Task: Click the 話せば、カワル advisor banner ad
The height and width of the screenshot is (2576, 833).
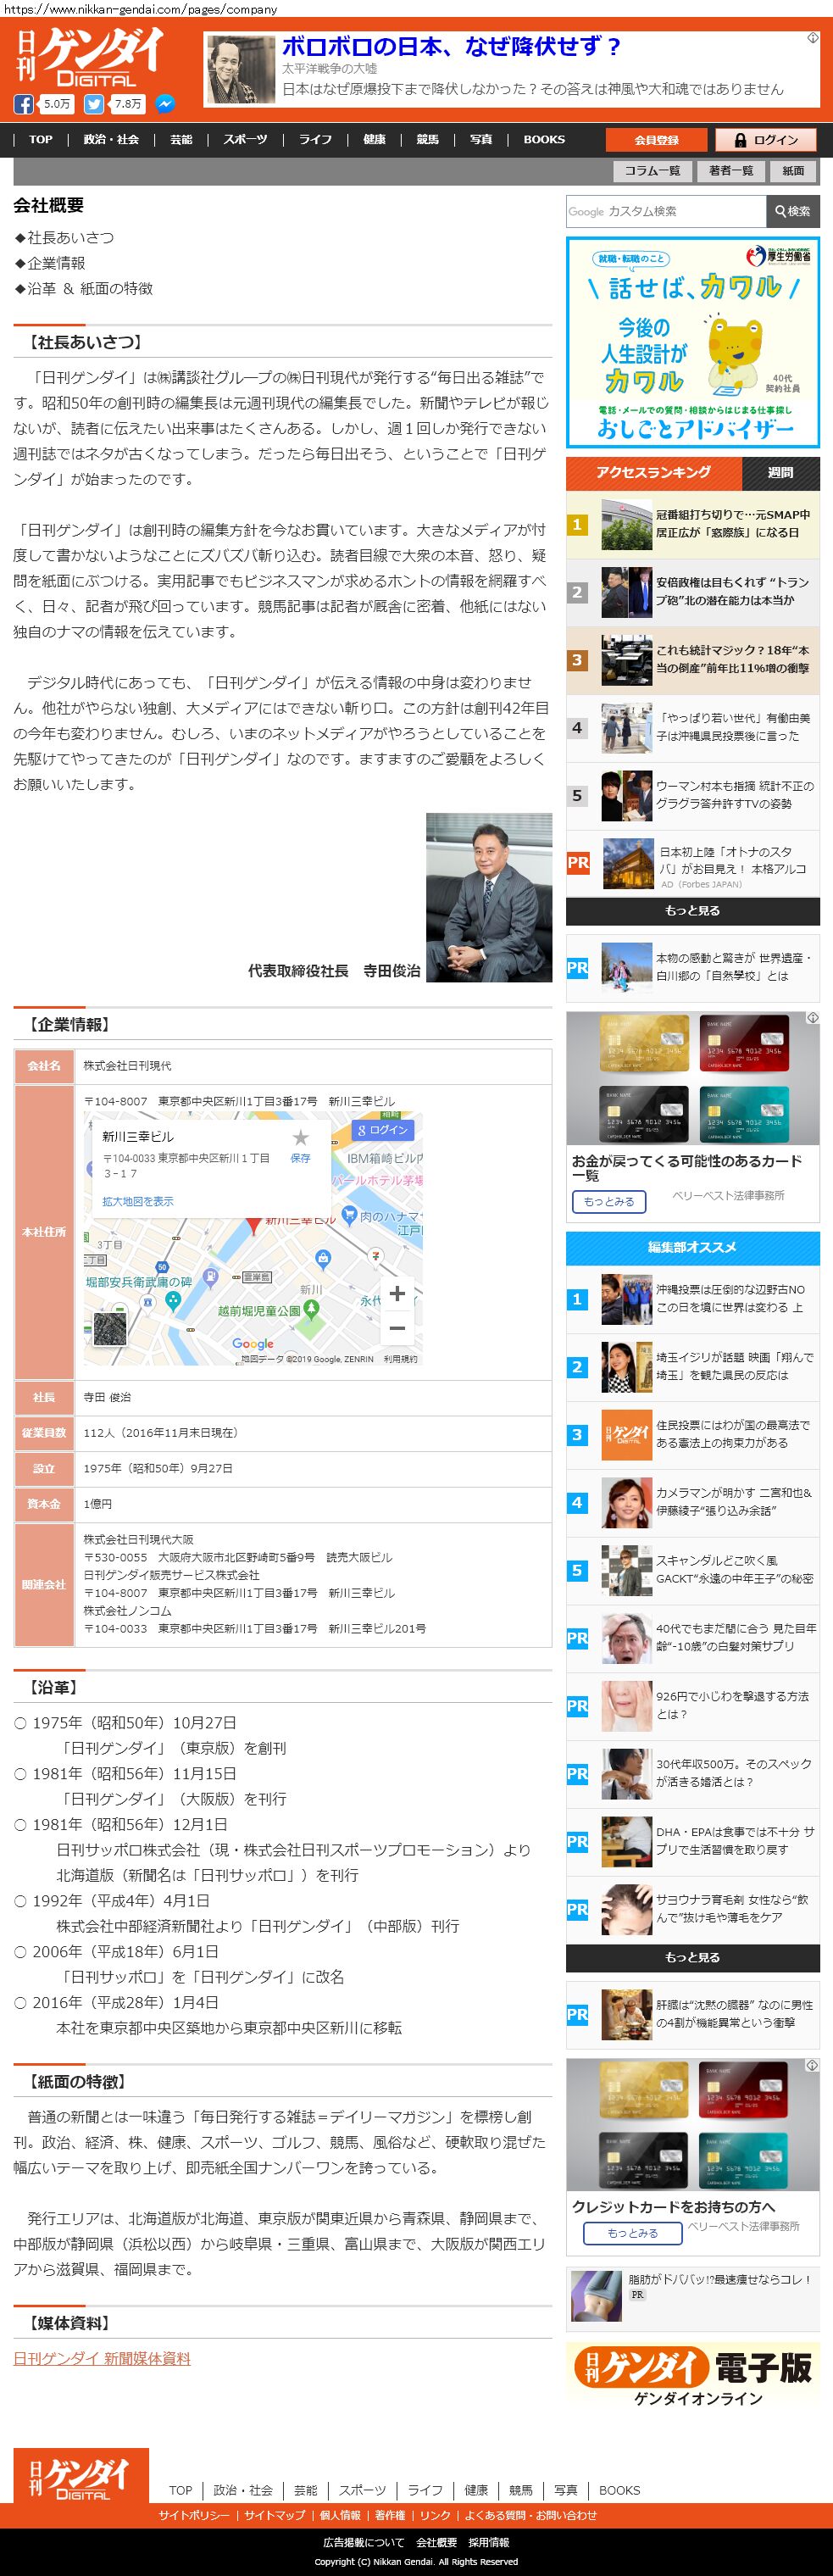Action: [693, 342]
